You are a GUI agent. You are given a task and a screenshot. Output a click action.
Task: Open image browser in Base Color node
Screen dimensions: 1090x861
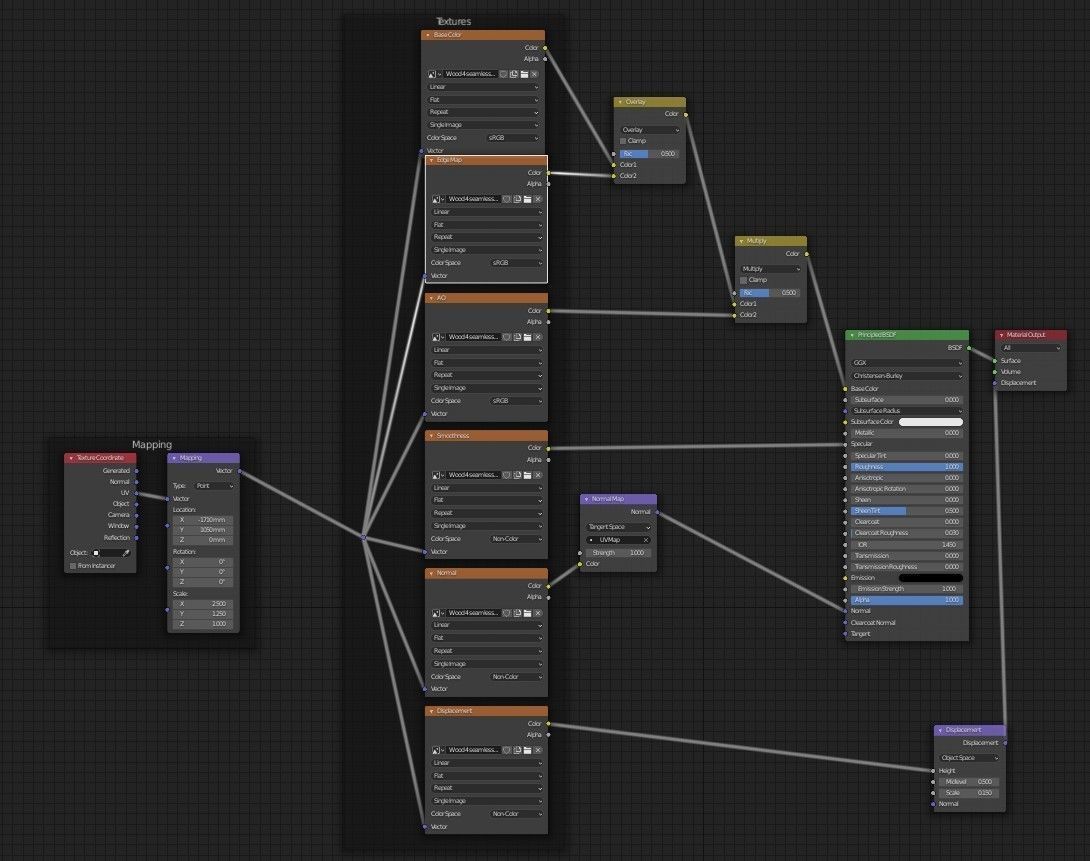[434, 74]
